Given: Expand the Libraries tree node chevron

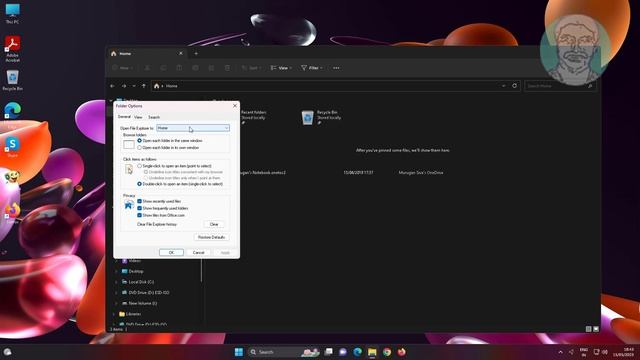Looking at the screenshot, I should click(x=113, y=314).
